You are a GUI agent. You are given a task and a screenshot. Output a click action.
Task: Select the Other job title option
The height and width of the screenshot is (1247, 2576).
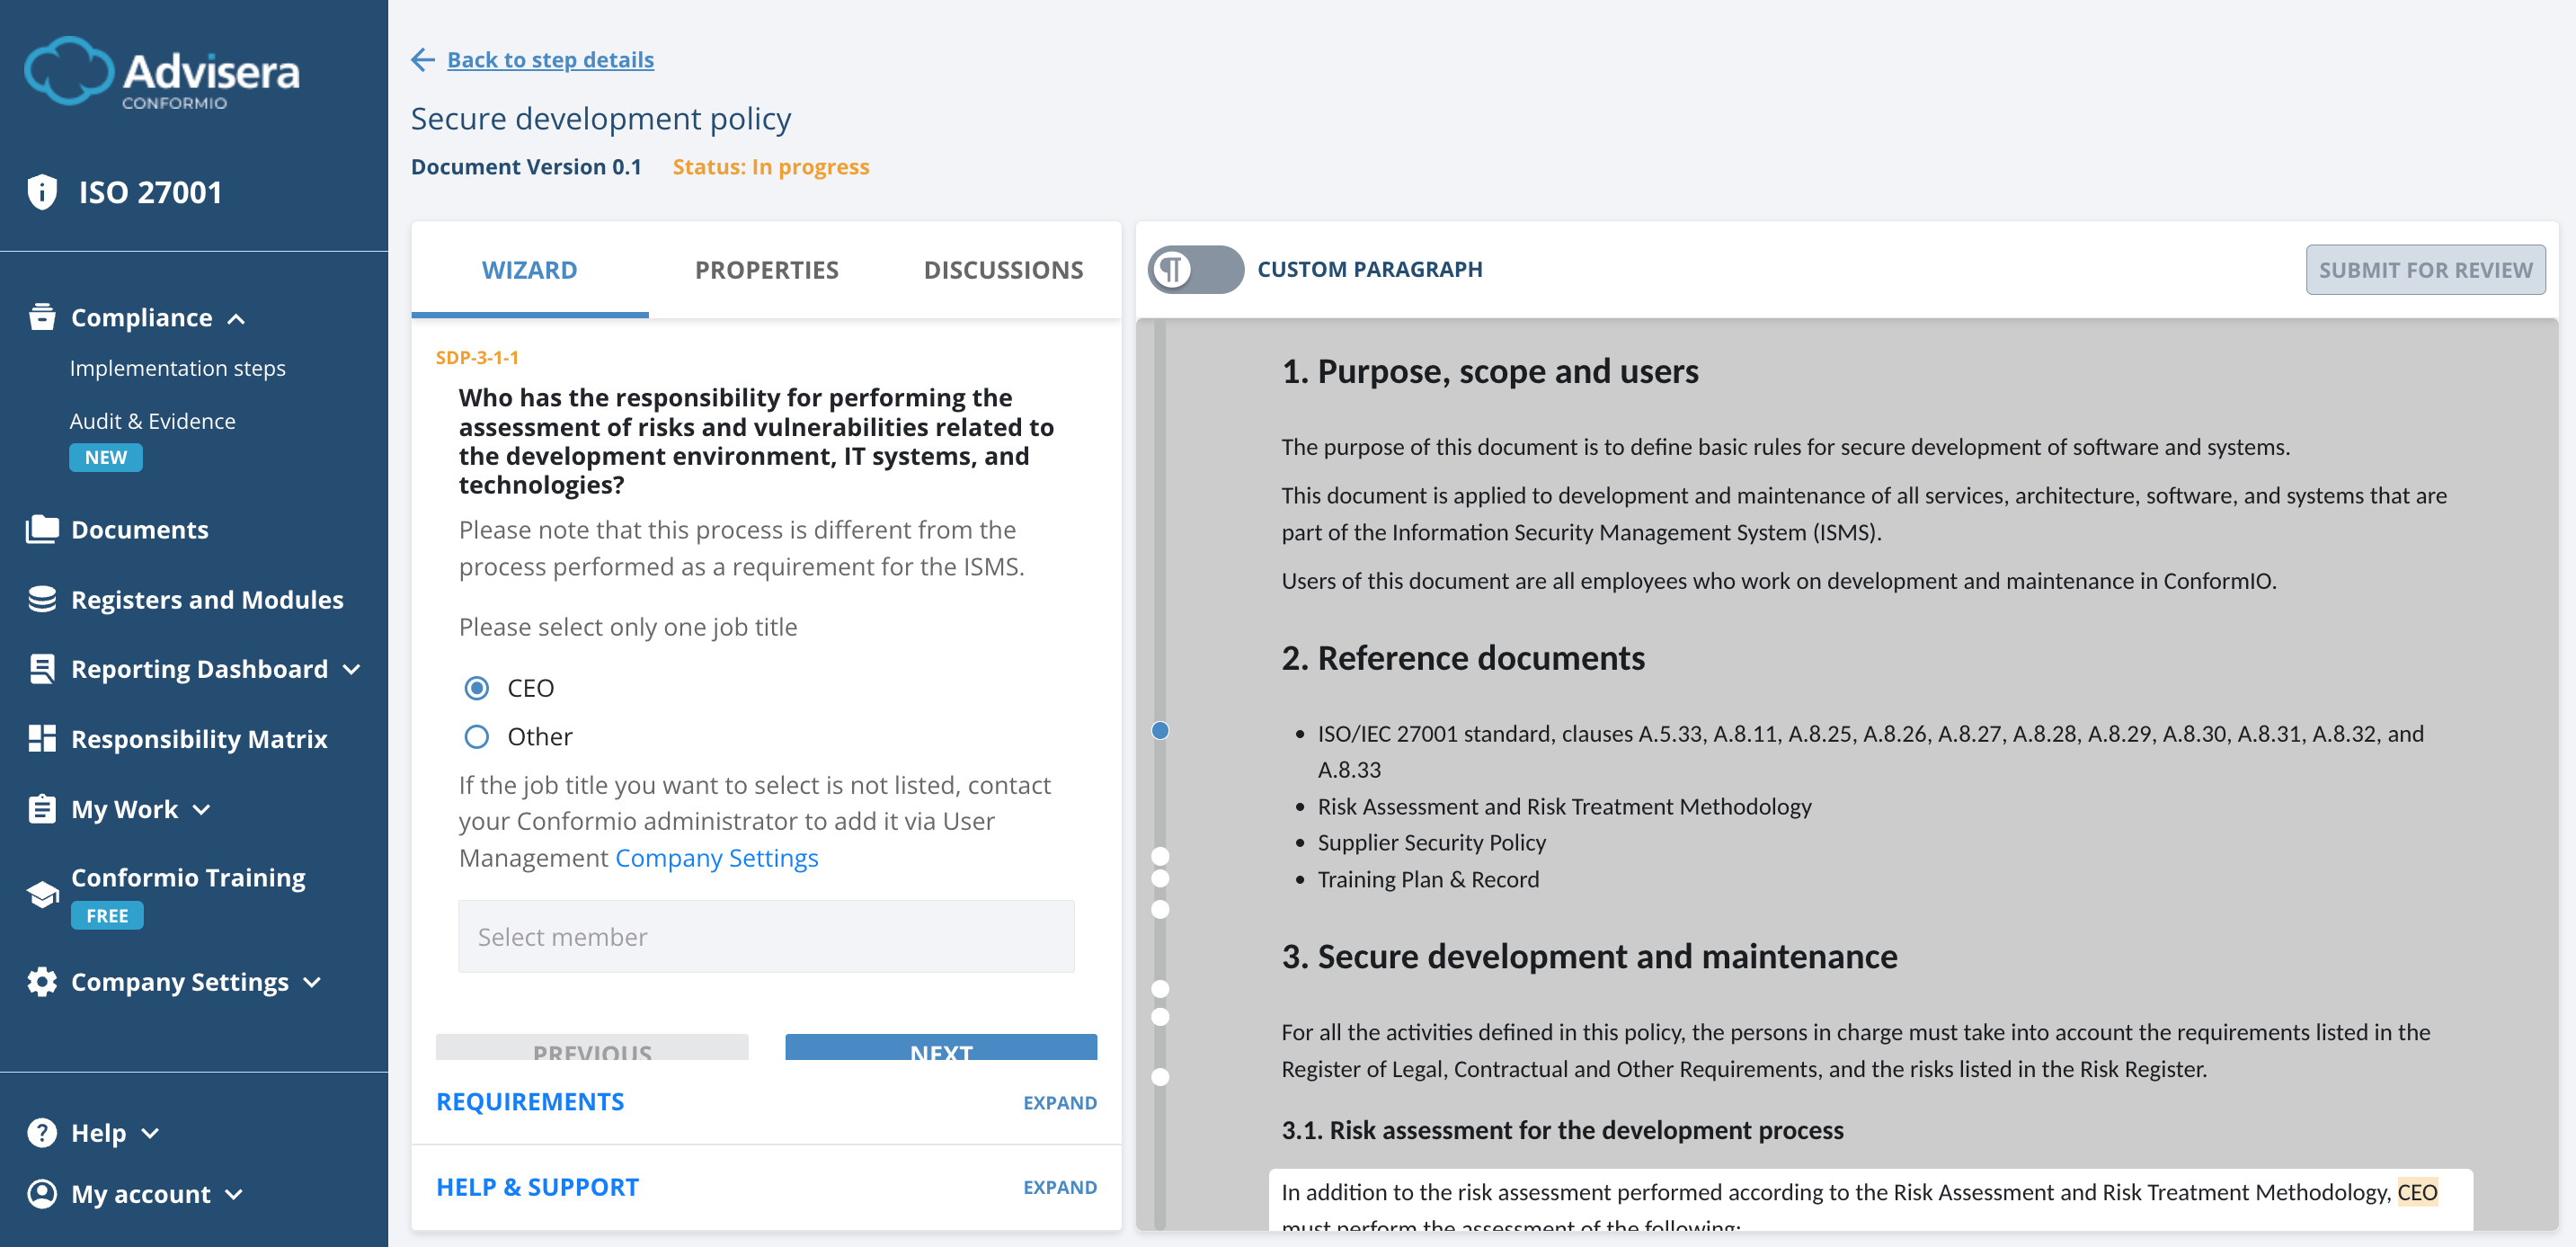[x=477, y=736]
